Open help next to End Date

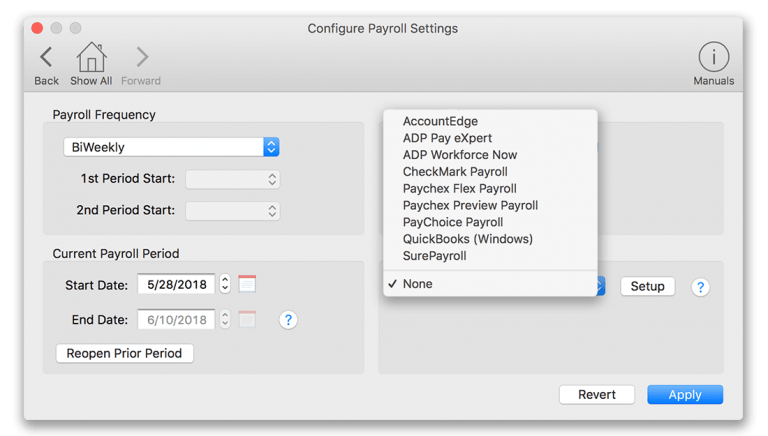tap(288, 320)
